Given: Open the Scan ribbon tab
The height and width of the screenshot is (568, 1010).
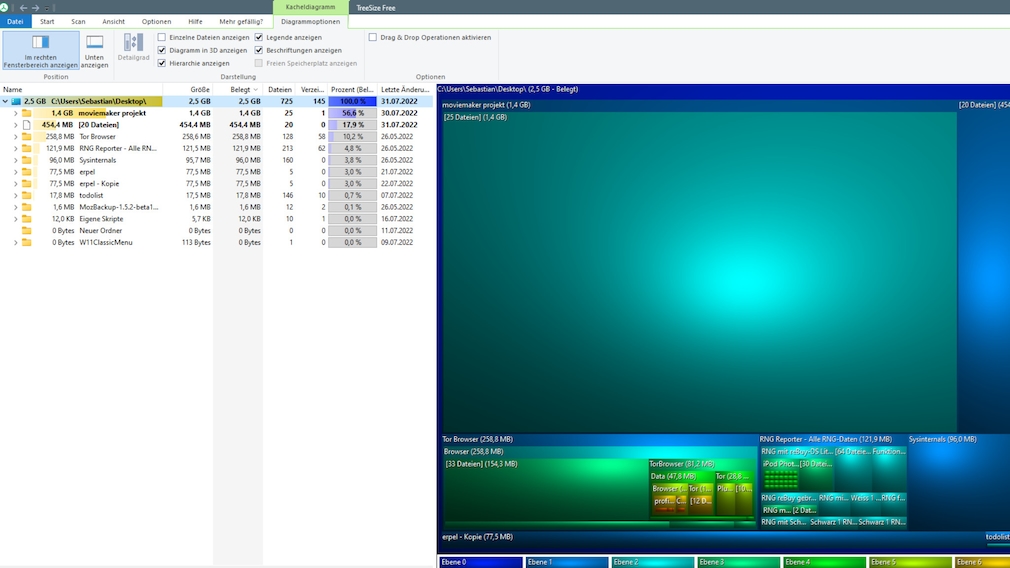Looking at the screenshot, I should pos(78,21).
